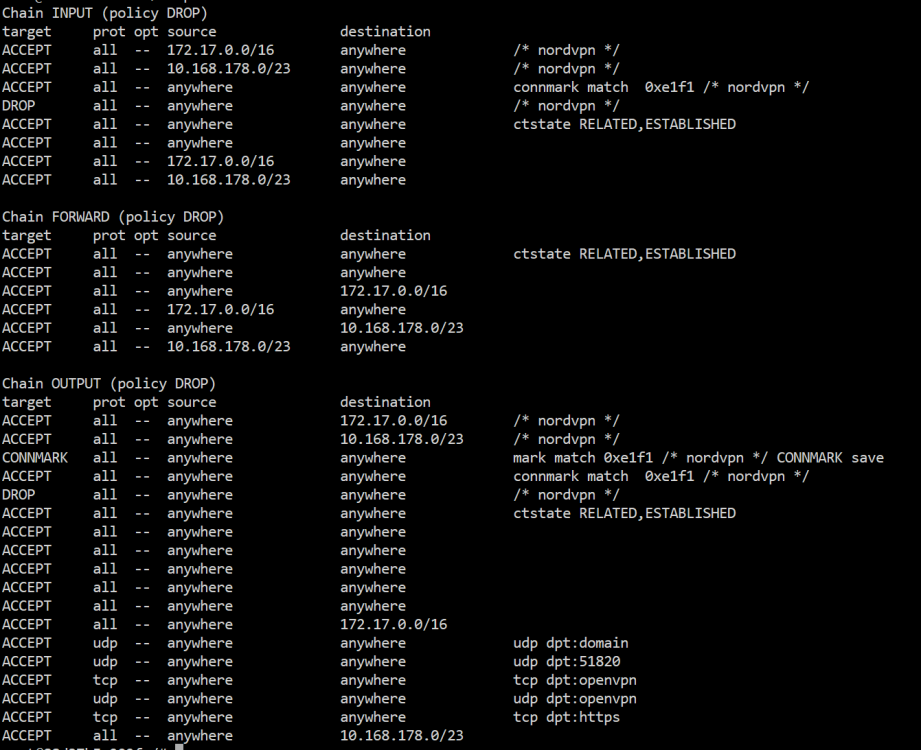Click the "tcp dpt:https" rule text

[x=567, y=717]
